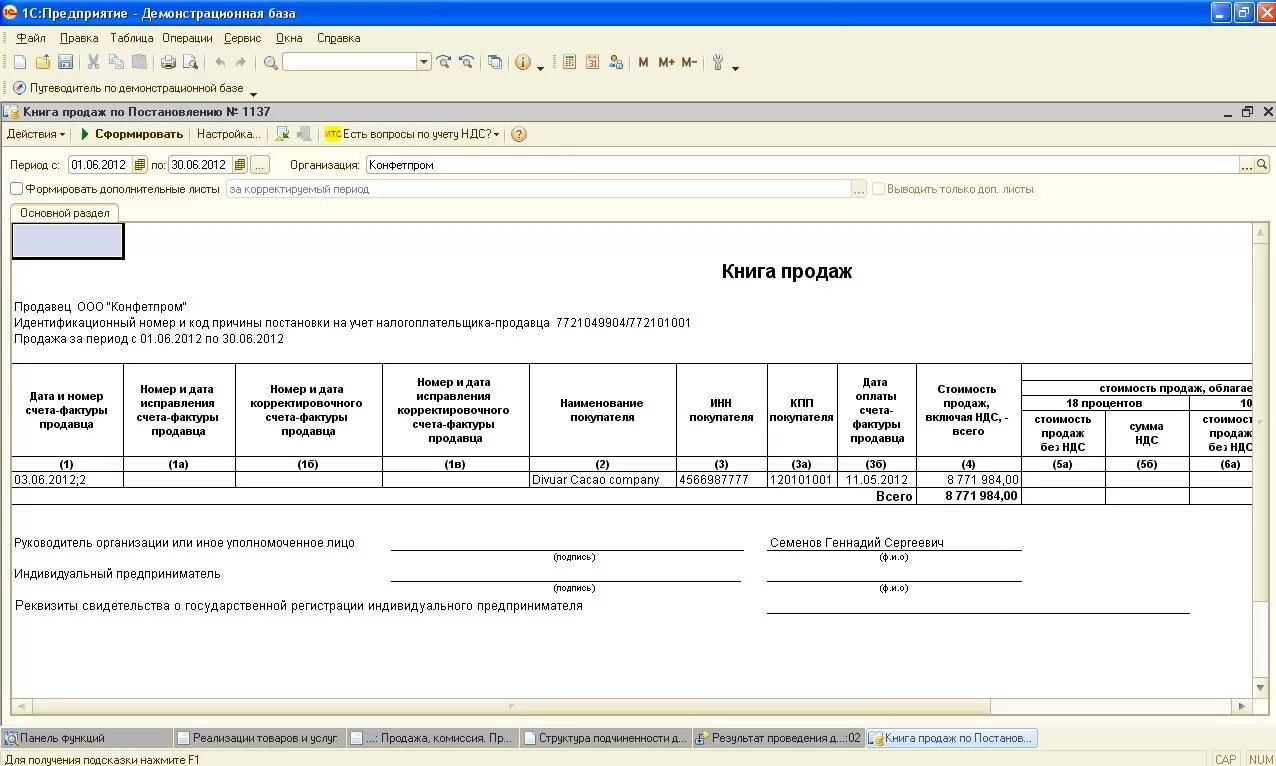Click the Find next icon
This screenshot has height=766, width=1276.
[x=444, y=62]
